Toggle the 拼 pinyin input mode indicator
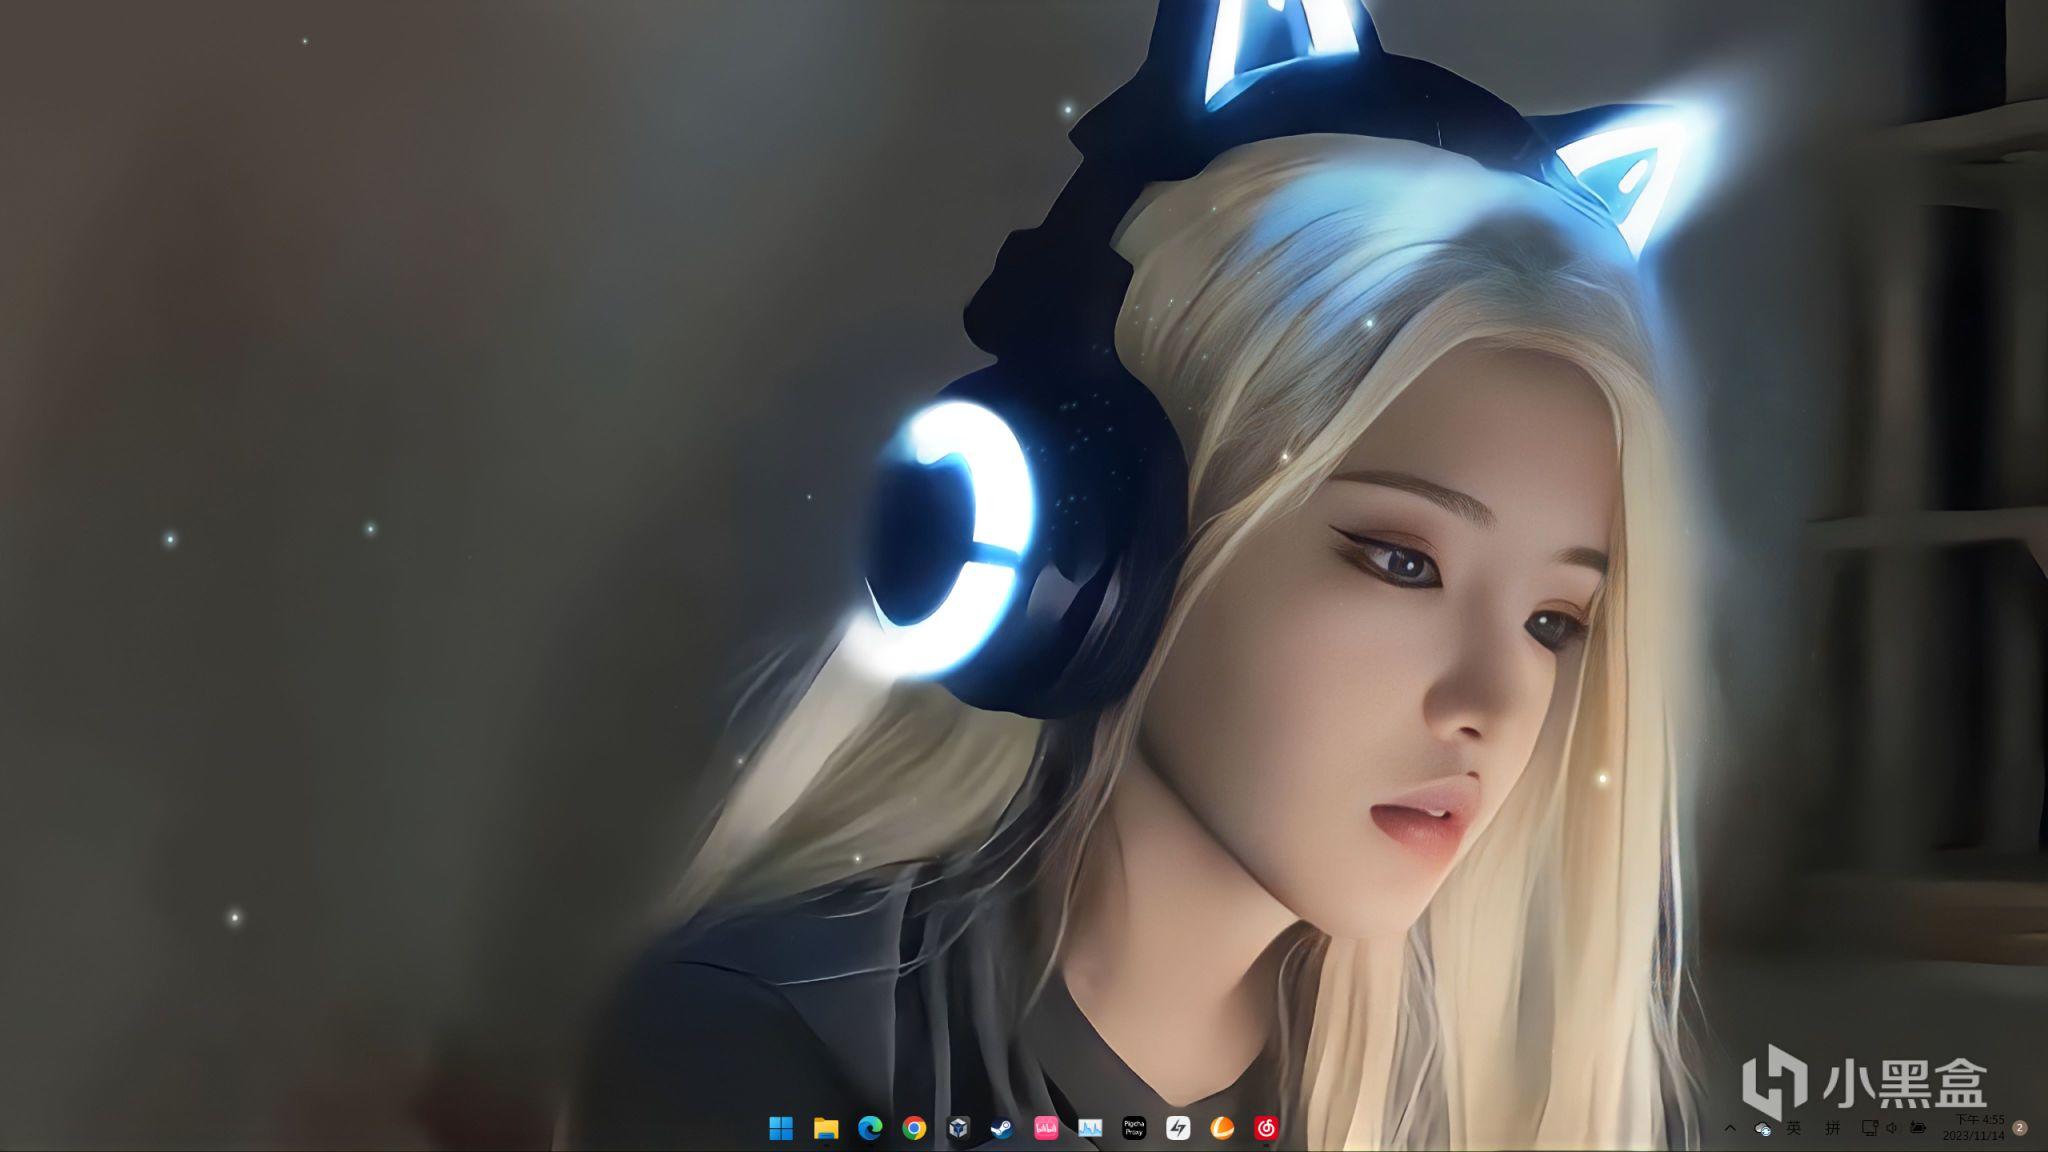The image size is (2048, 1152). pyautogui.click(x=1832, y=1128)
